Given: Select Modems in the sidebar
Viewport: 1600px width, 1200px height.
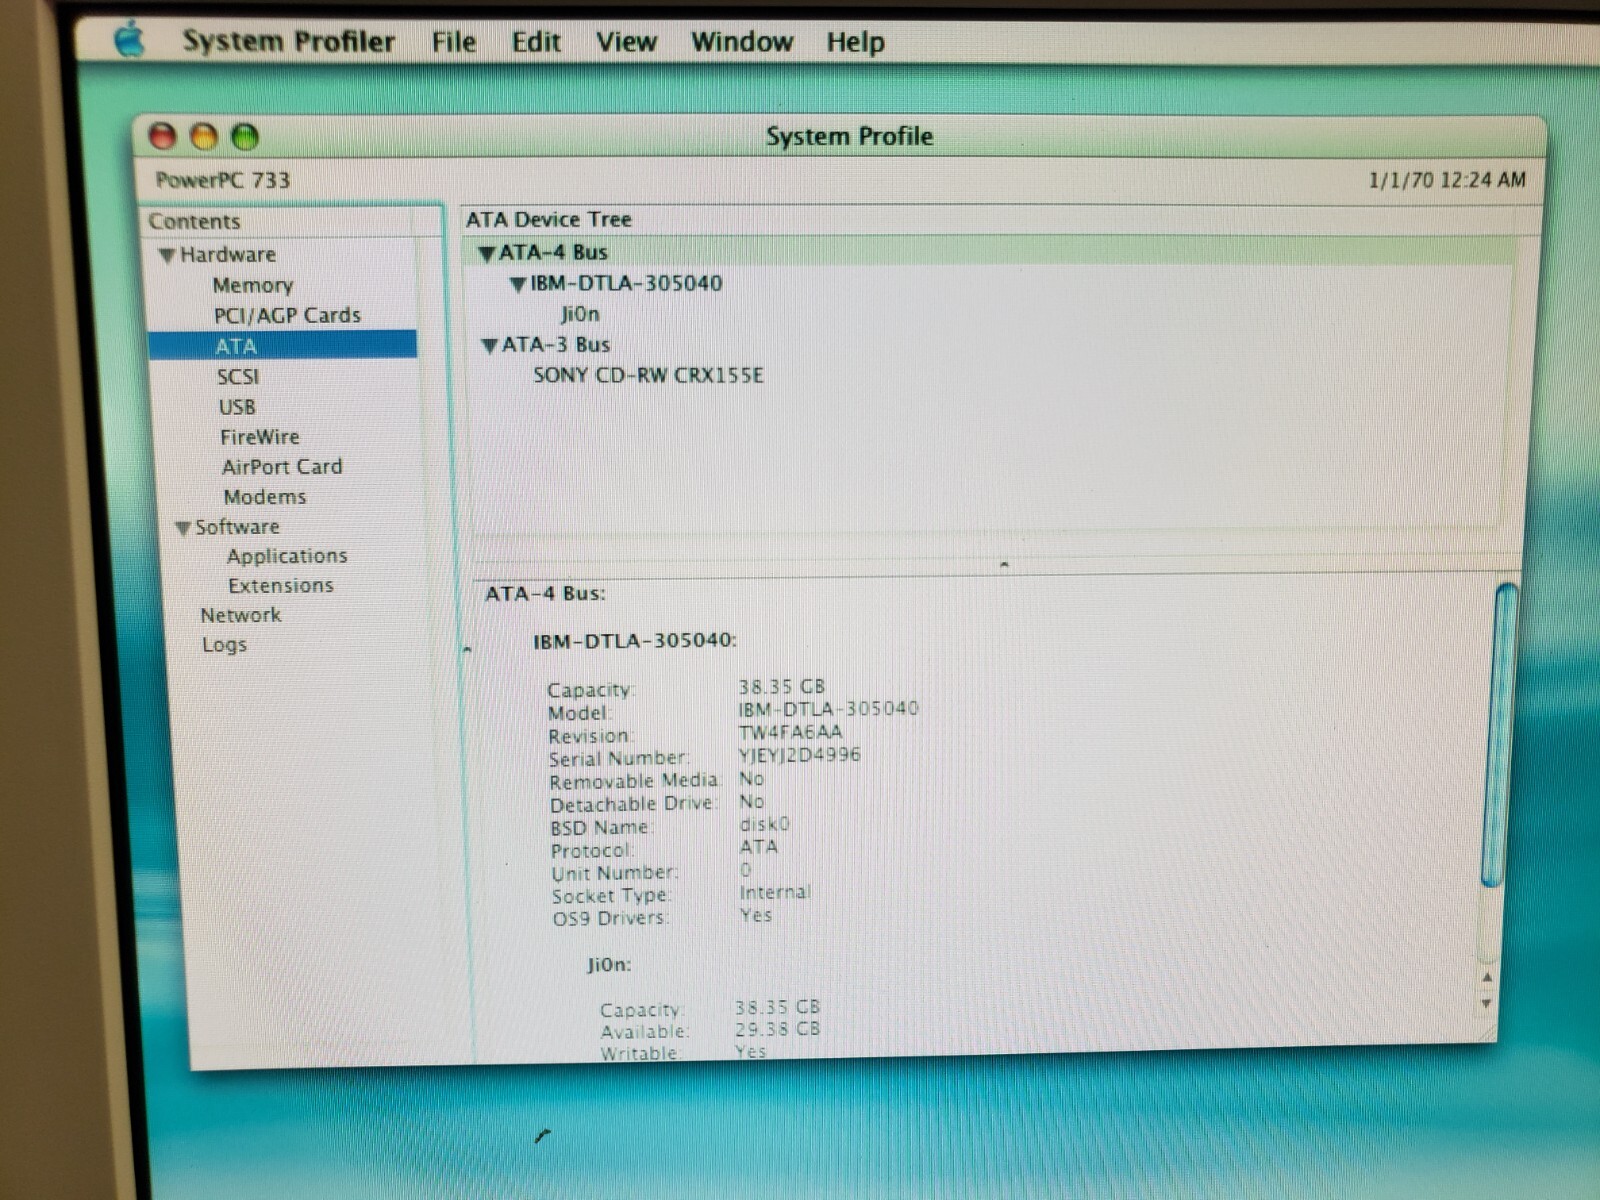Looking at the screenshot, I should 265,497.
